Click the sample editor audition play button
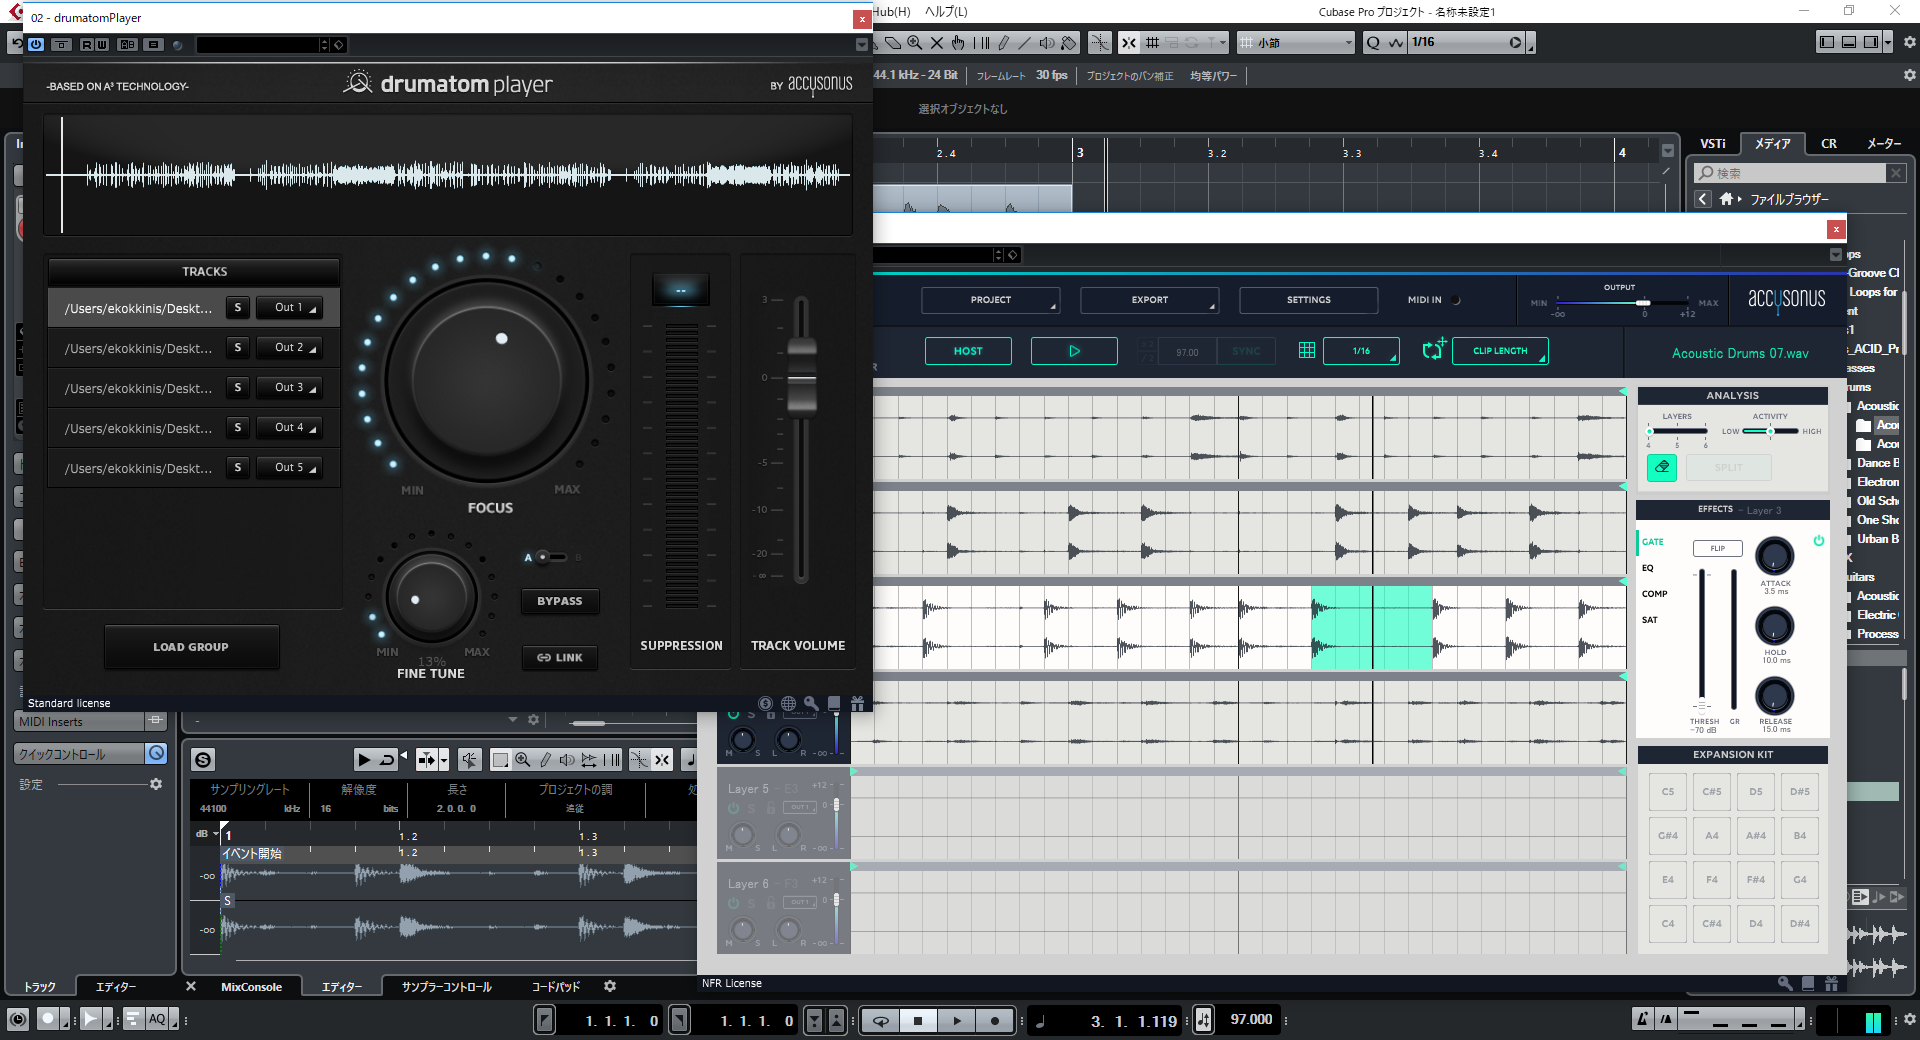The width and height of the screenshot is (1920, 1040). click(364, 760)
